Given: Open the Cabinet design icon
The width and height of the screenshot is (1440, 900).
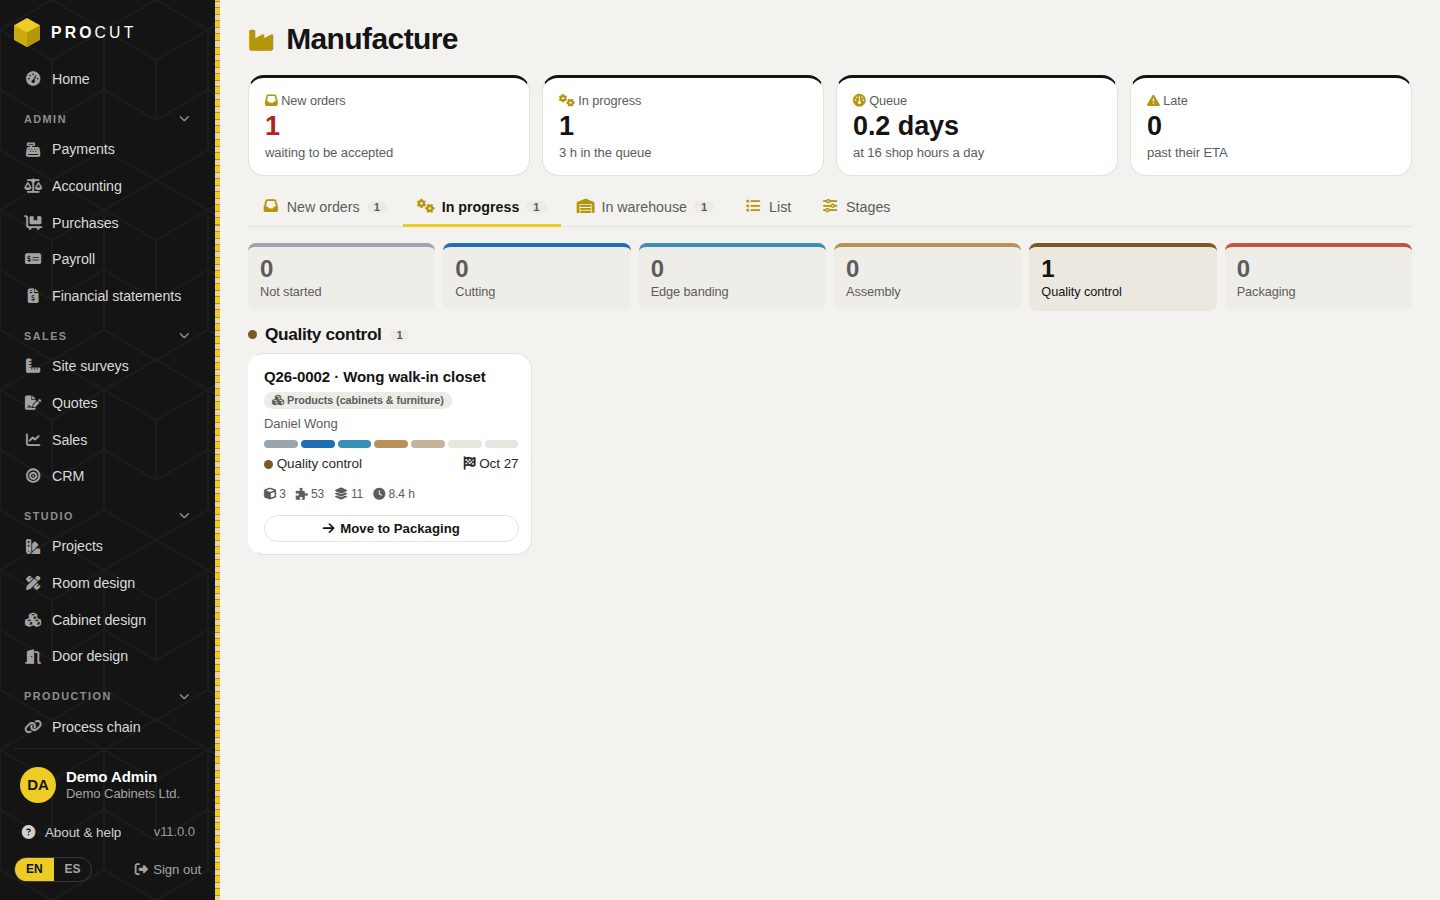Looking at the screenshot, I should 33,620.
